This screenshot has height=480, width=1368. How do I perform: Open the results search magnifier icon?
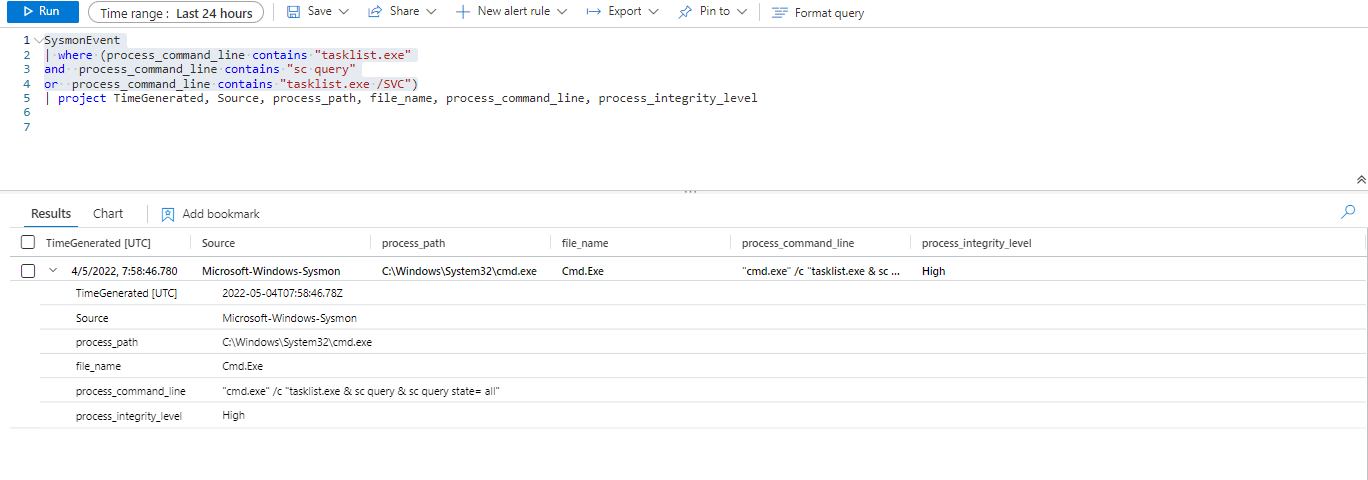point(1348,212)
